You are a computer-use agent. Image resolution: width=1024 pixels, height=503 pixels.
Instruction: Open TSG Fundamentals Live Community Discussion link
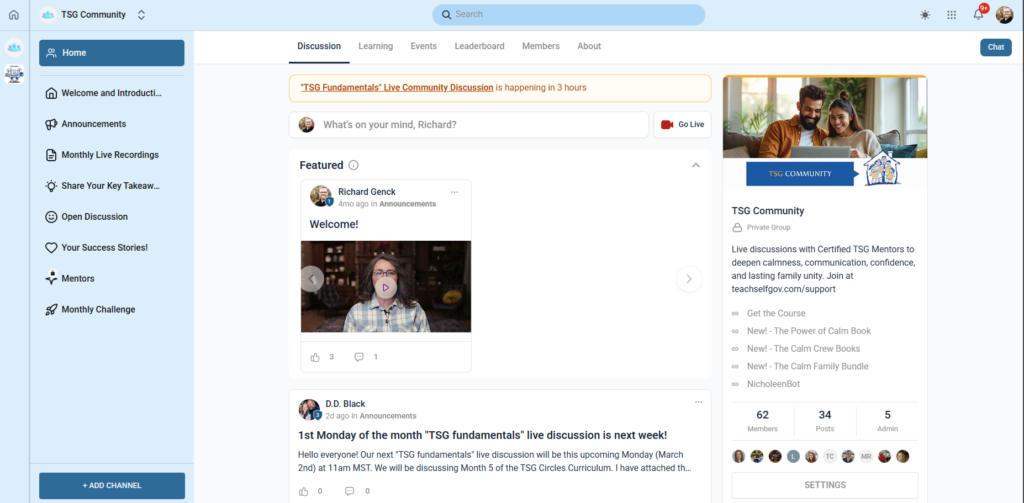coord(397,88)
